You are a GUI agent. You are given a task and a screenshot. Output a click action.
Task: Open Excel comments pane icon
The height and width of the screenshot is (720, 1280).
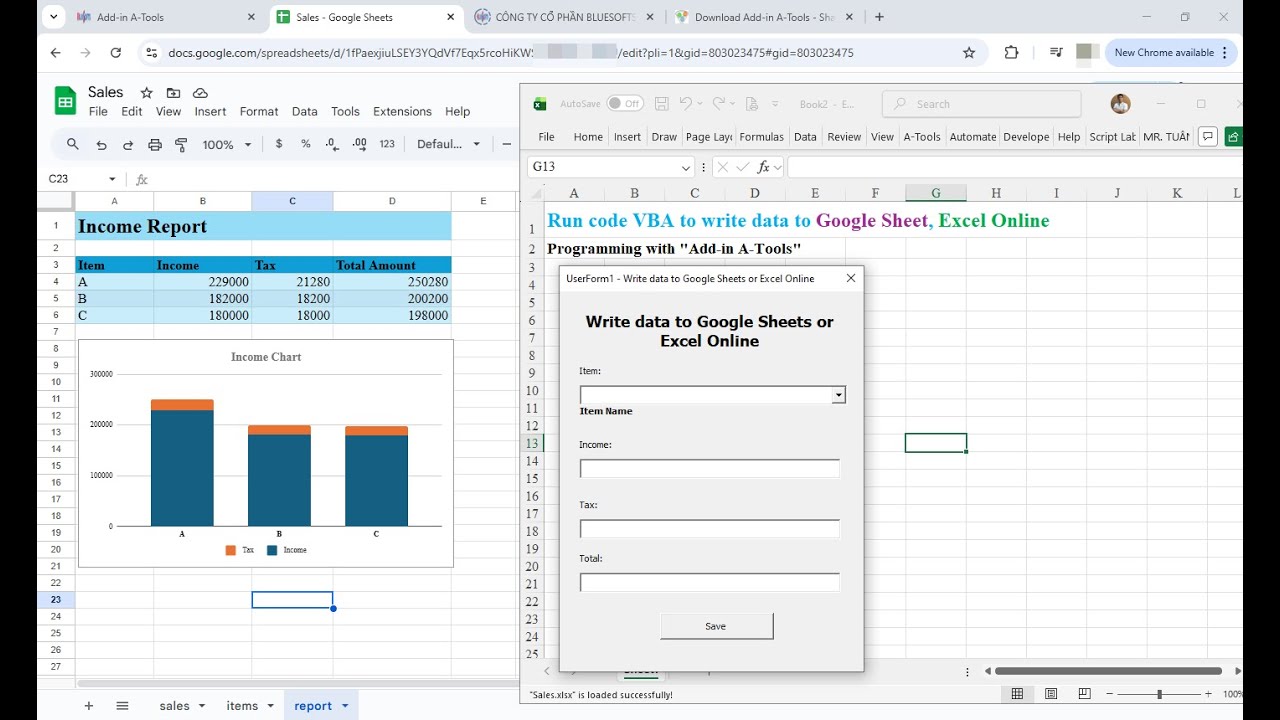tap(1208, 136)
